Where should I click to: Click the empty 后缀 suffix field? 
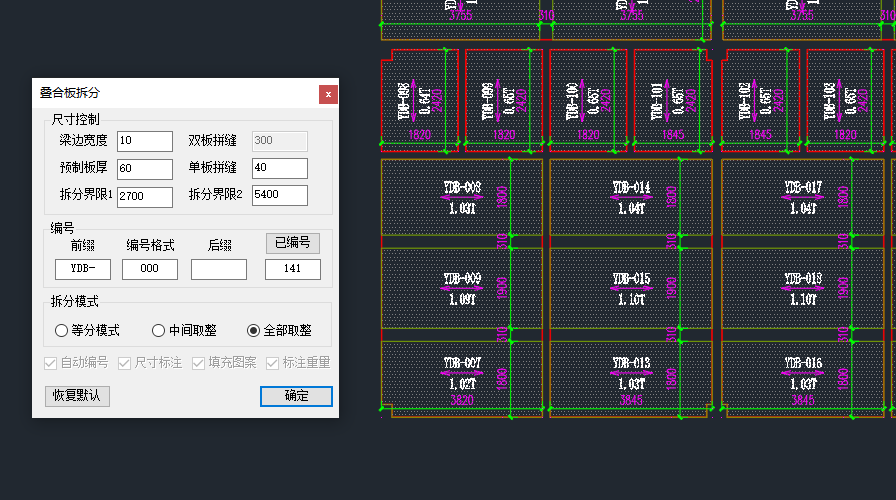(x=218, y=269)
